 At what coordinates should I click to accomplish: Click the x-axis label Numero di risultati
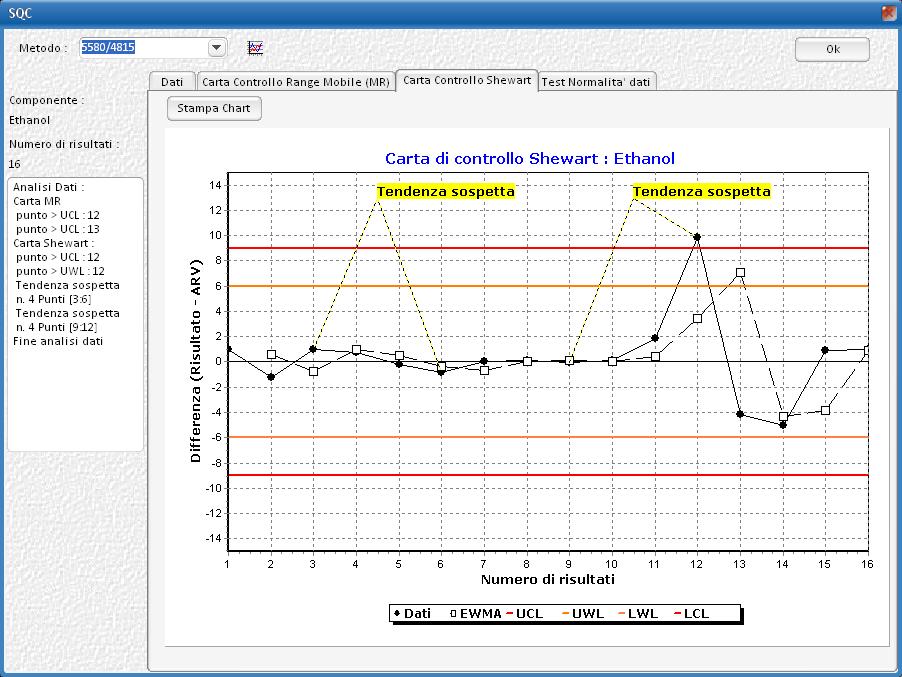pyautogui.click(x=548, y=579)
